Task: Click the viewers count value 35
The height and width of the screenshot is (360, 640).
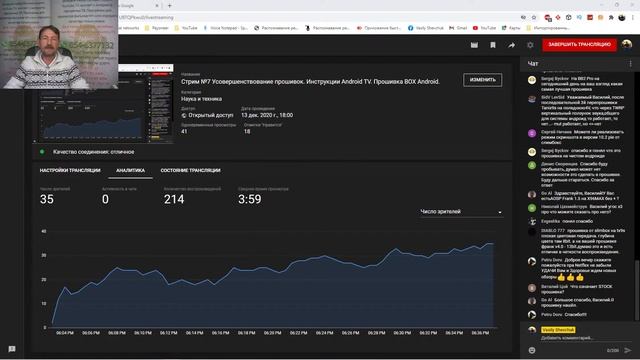Action: pos(47,199)
